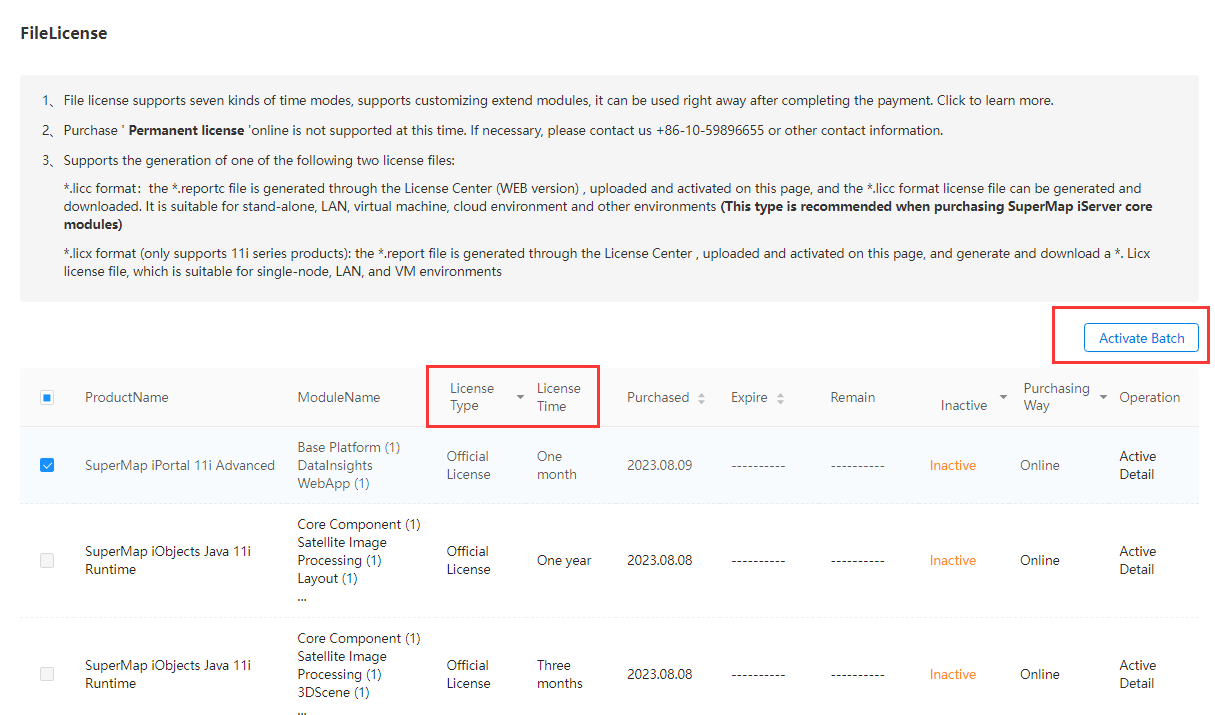Open Detail for the iPortal 11i Advanced license

[1137, 474]
